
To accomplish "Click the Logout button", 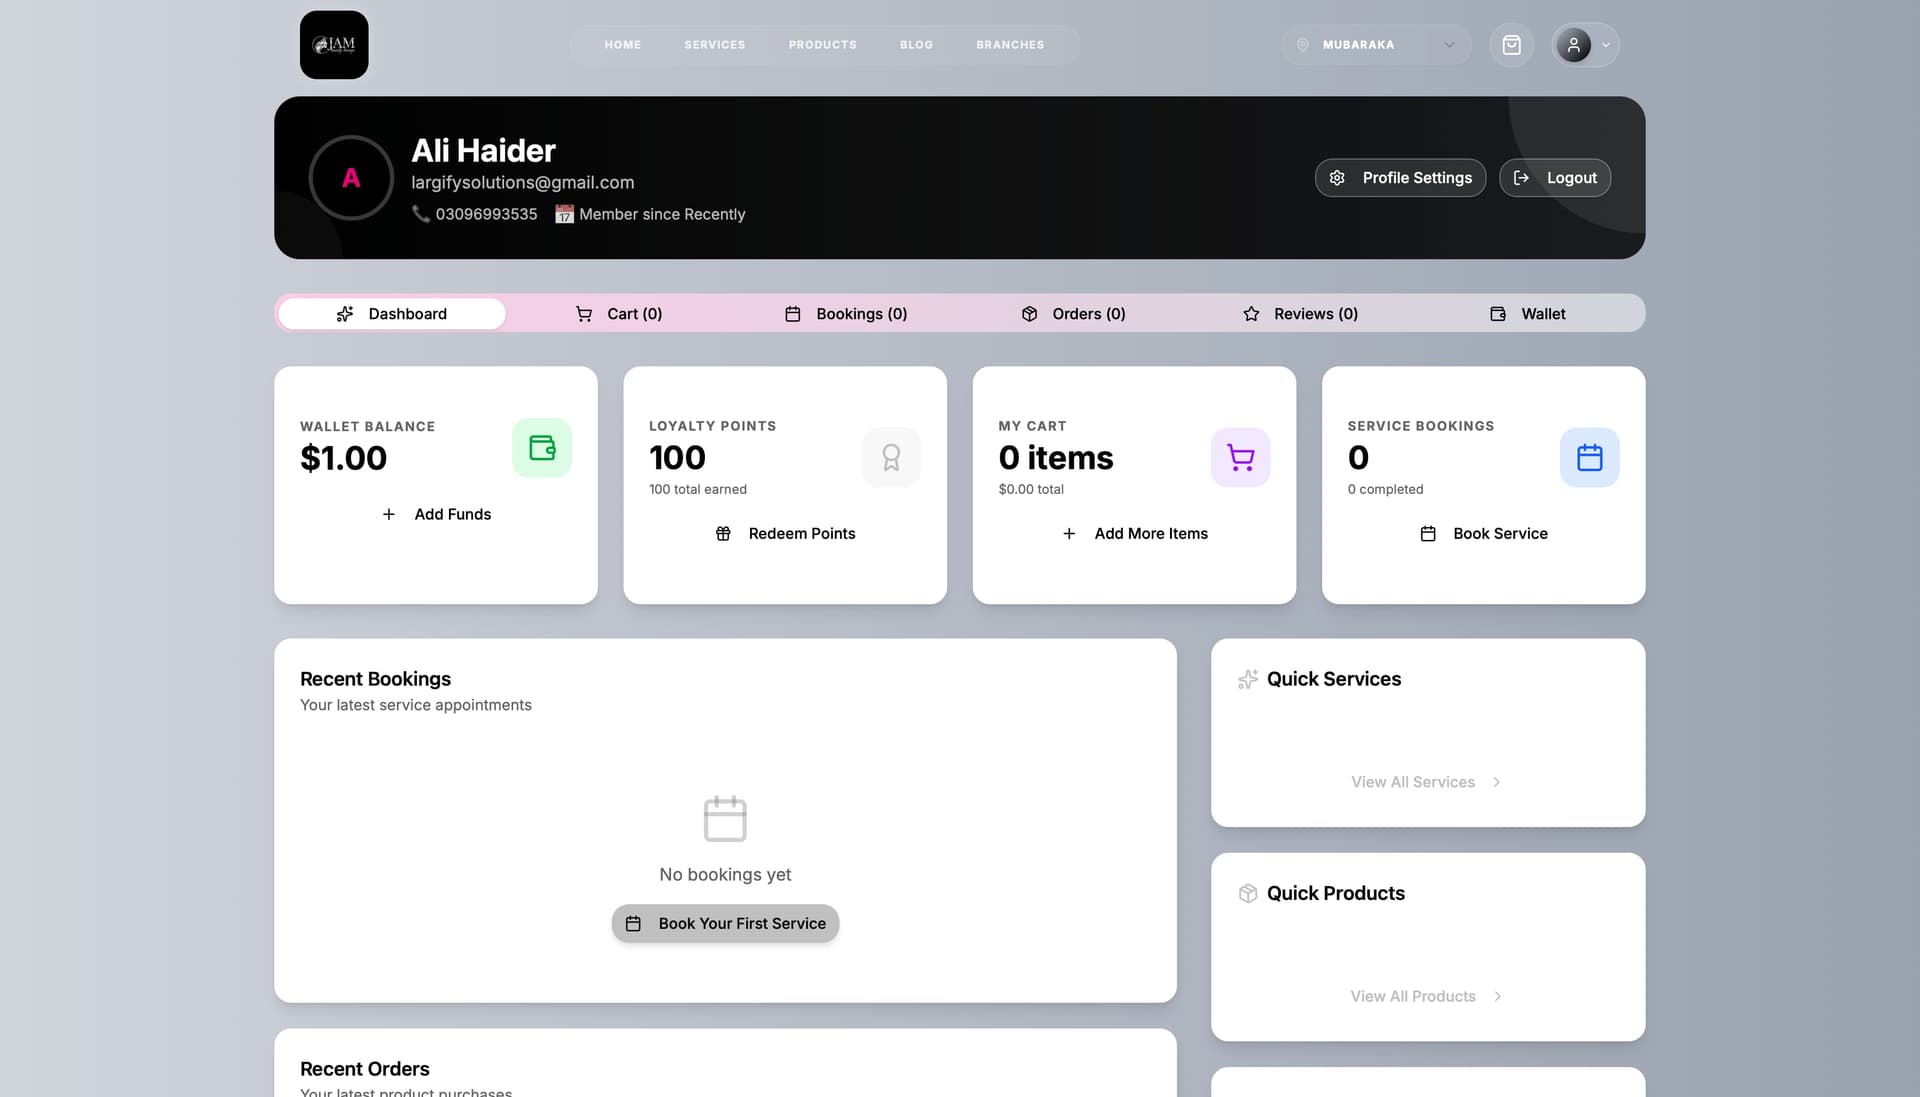I will [1554, 177].
